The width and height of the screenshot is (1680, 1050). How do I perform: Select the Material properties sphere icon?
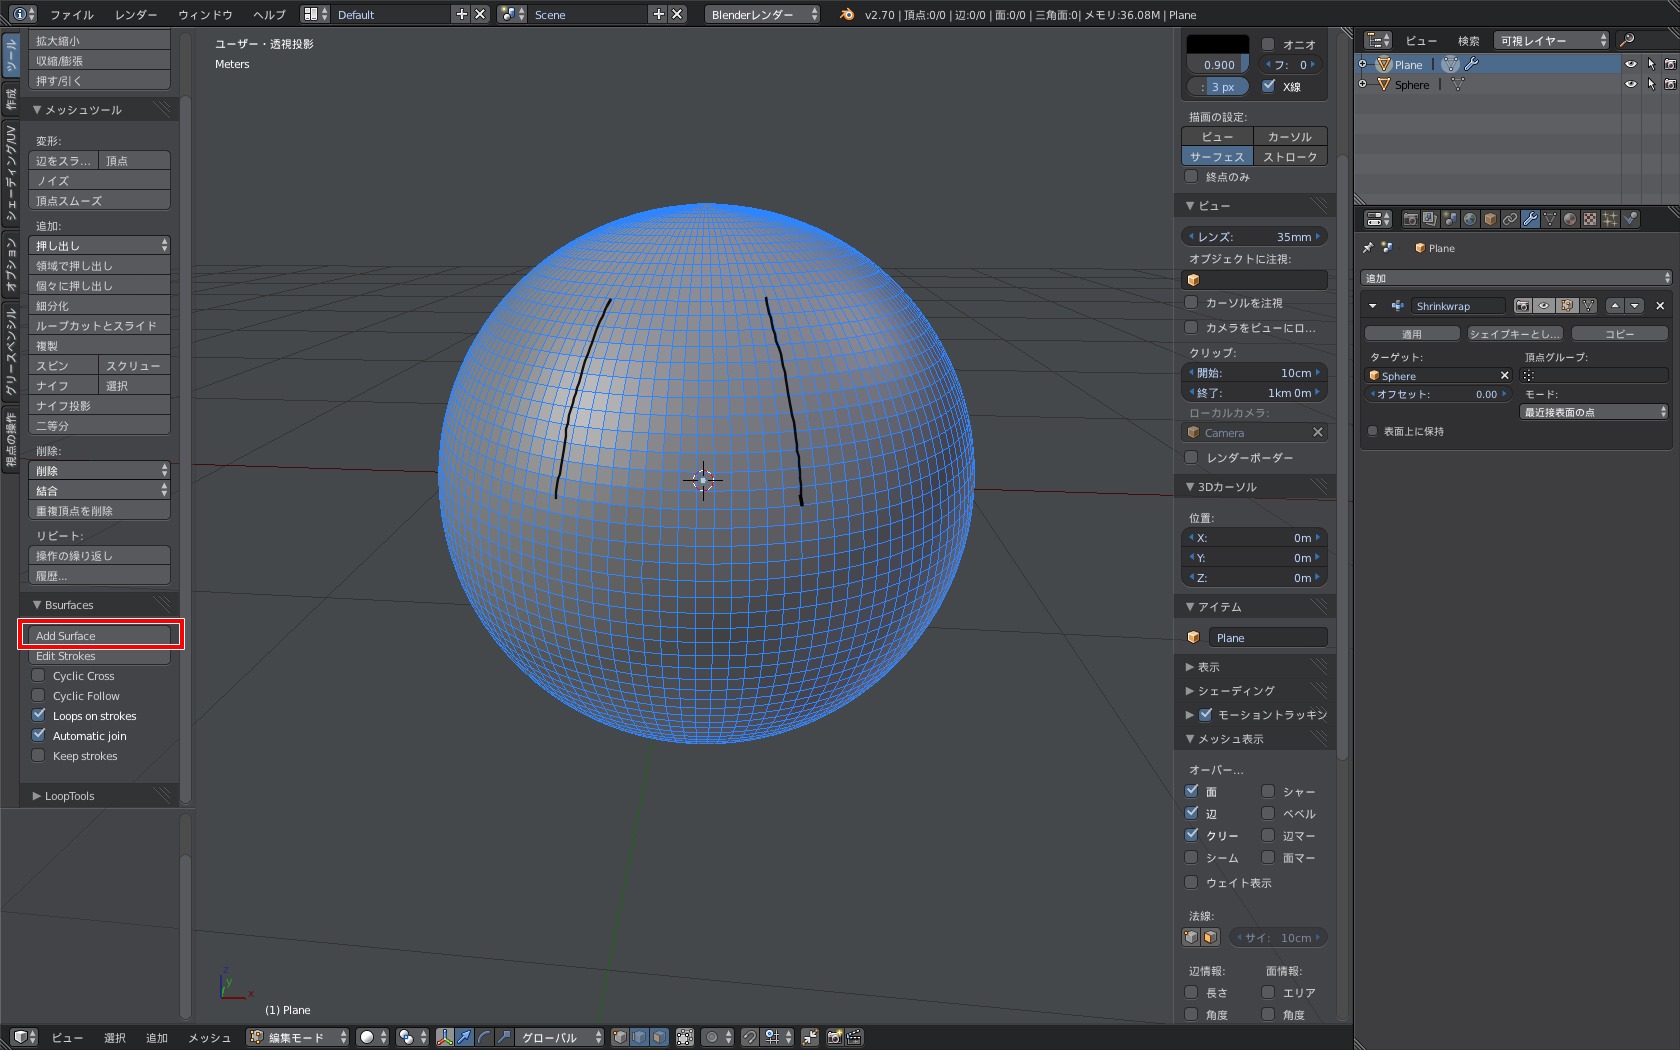coord(1570,219)
